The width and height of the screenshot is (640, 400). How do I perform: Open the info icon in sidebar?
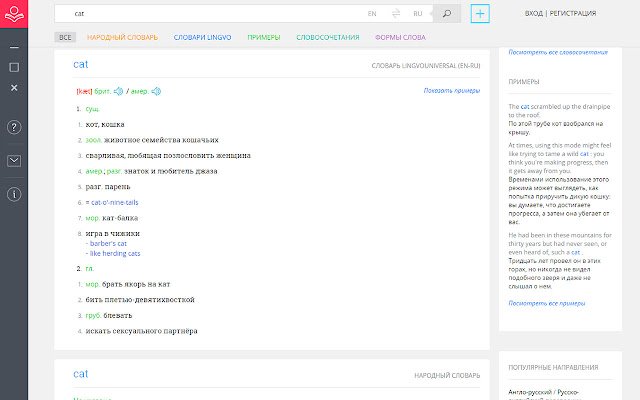pyautogui.click(x=14, y=195)
